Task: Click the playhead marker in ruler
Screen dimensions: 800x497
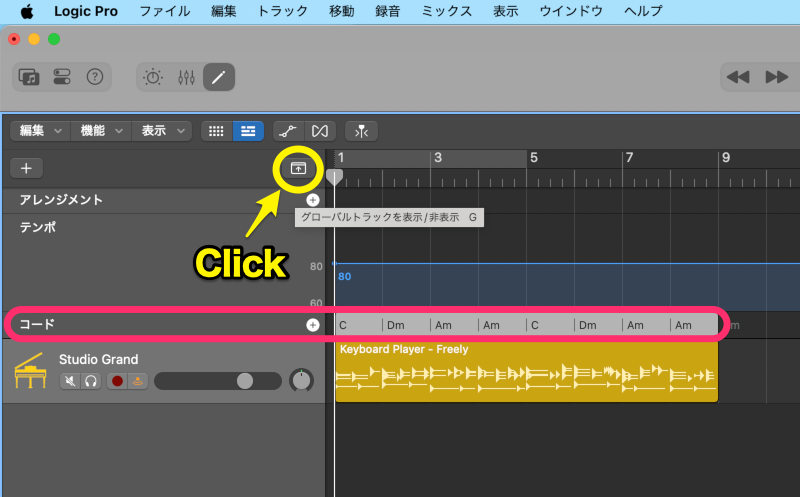Action: coord(334,177)
